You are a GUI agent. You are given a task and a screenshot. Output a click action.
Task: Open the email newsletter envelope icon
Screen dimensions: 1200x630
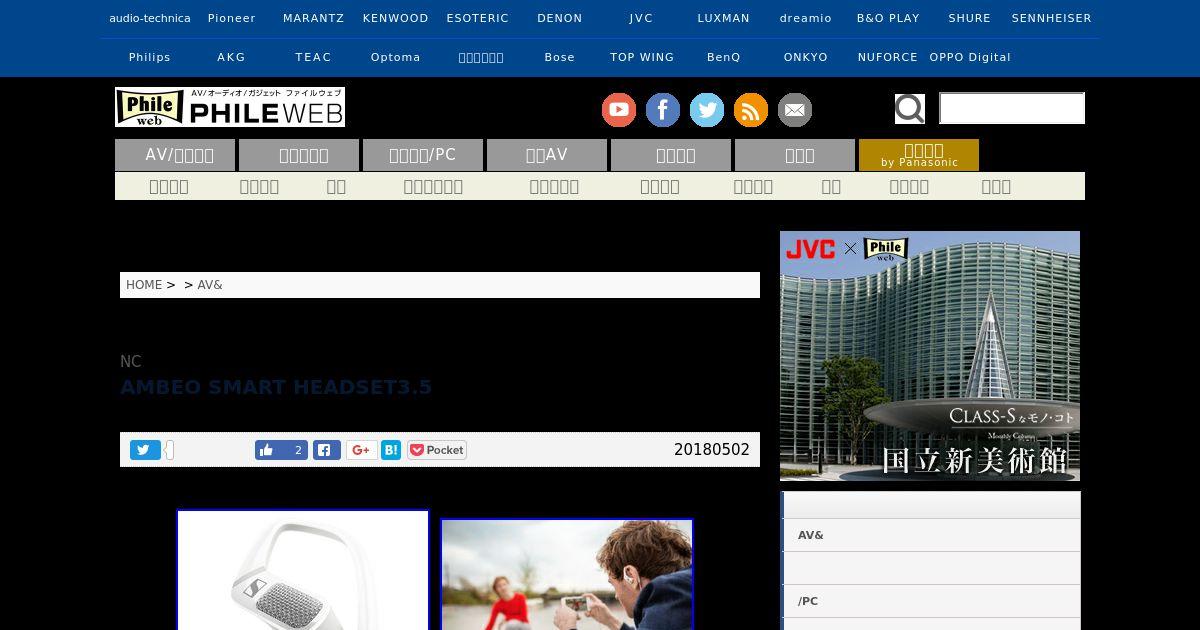point(795,110)
